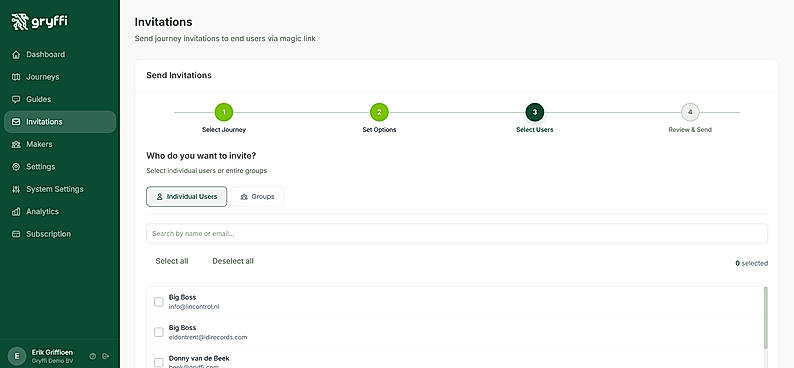Click the email eldontrent@ldirecords.com
Viewport: 794px width, 368px height.
tap(208, 337)
